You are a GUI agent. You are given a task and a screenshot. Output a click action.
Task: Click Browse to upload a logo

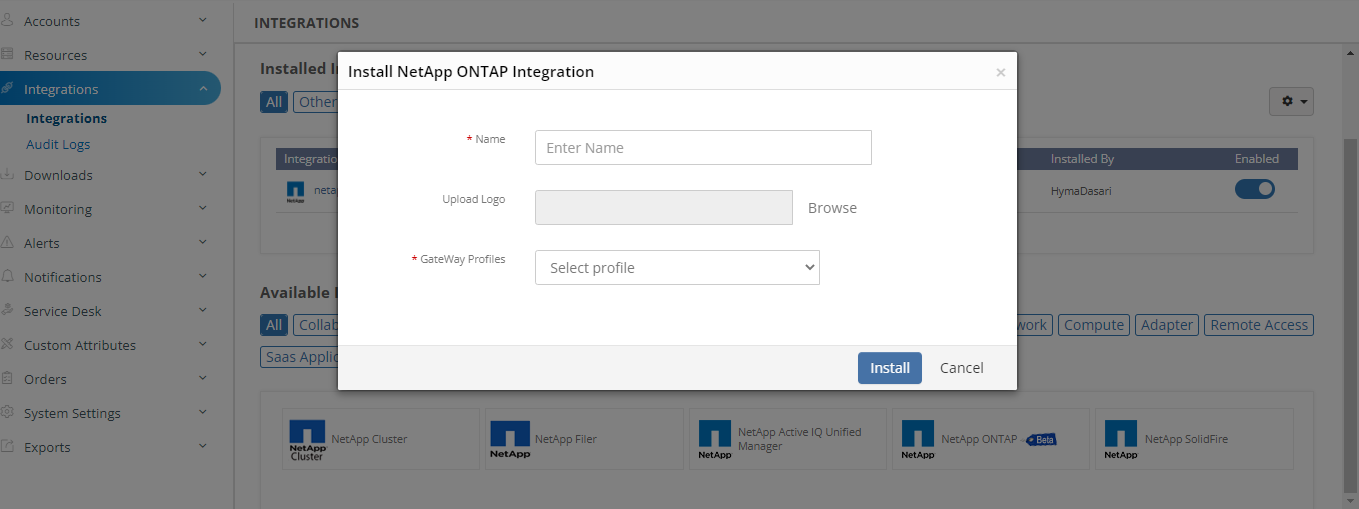tap(832, 208)
